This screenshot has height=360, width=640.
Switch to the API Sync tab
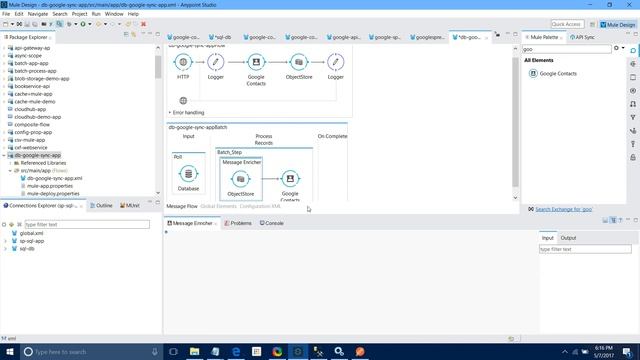click(x=582, y=37)
